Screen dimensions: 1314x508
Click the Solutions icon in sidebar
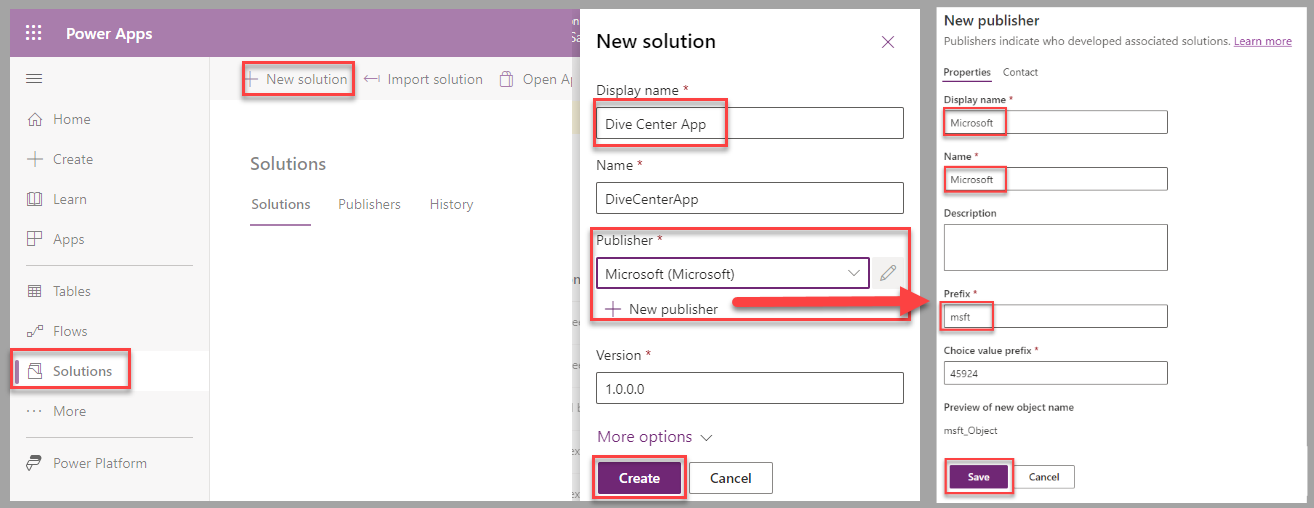point(34,371)
